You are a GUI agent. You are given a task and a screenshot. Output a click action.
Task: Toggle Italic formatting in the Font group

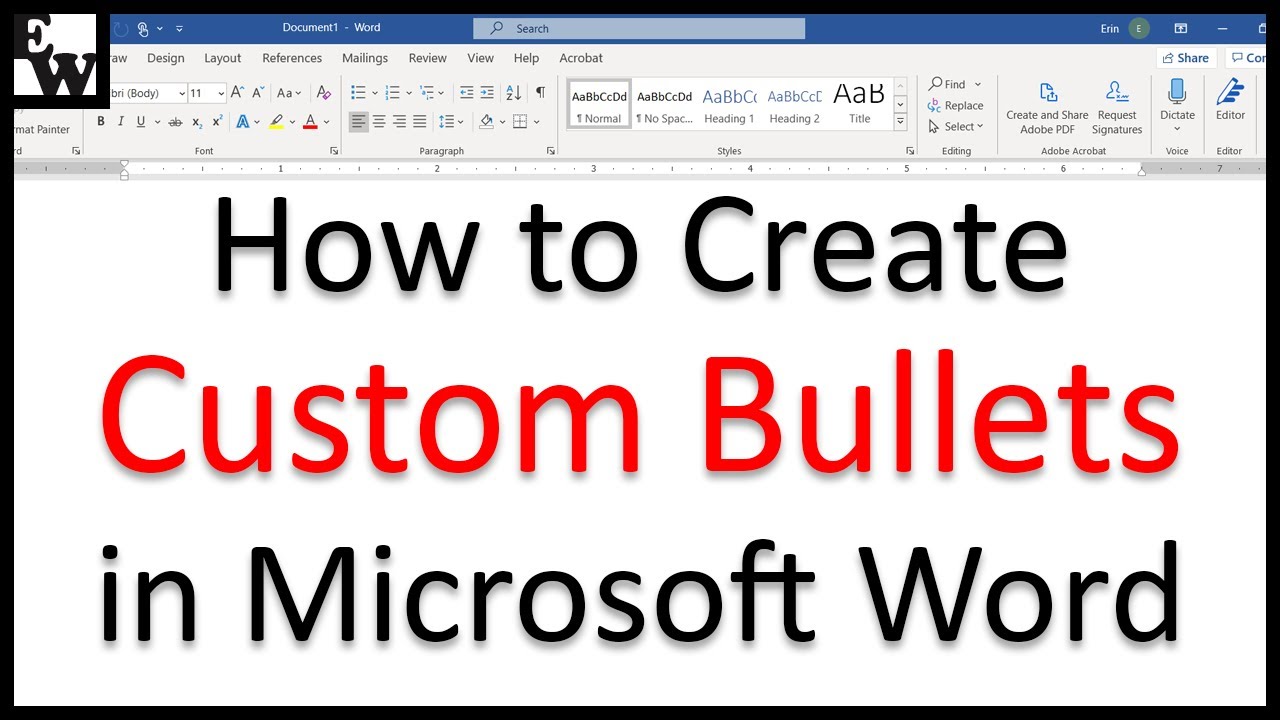[x=121, y=122]
